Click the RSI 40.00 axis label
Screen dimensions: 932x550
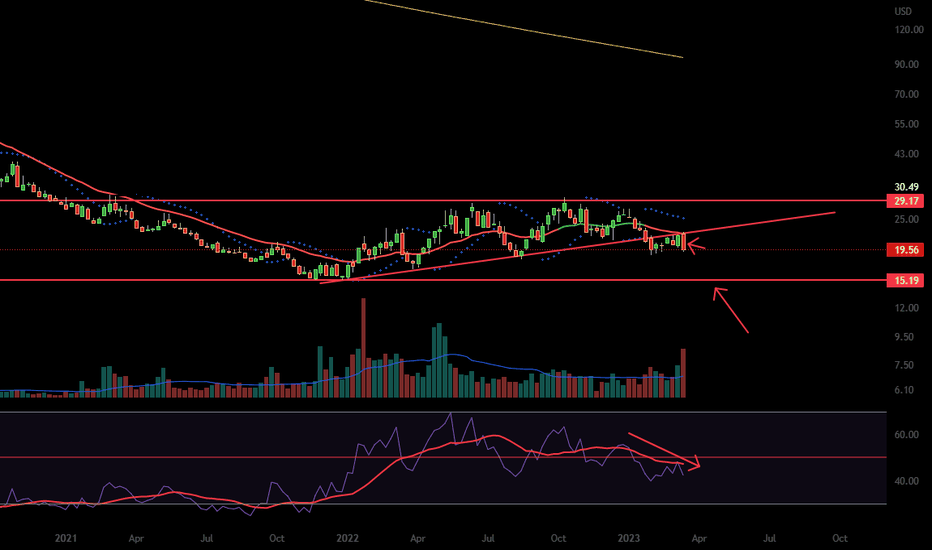tap(906, 480)
